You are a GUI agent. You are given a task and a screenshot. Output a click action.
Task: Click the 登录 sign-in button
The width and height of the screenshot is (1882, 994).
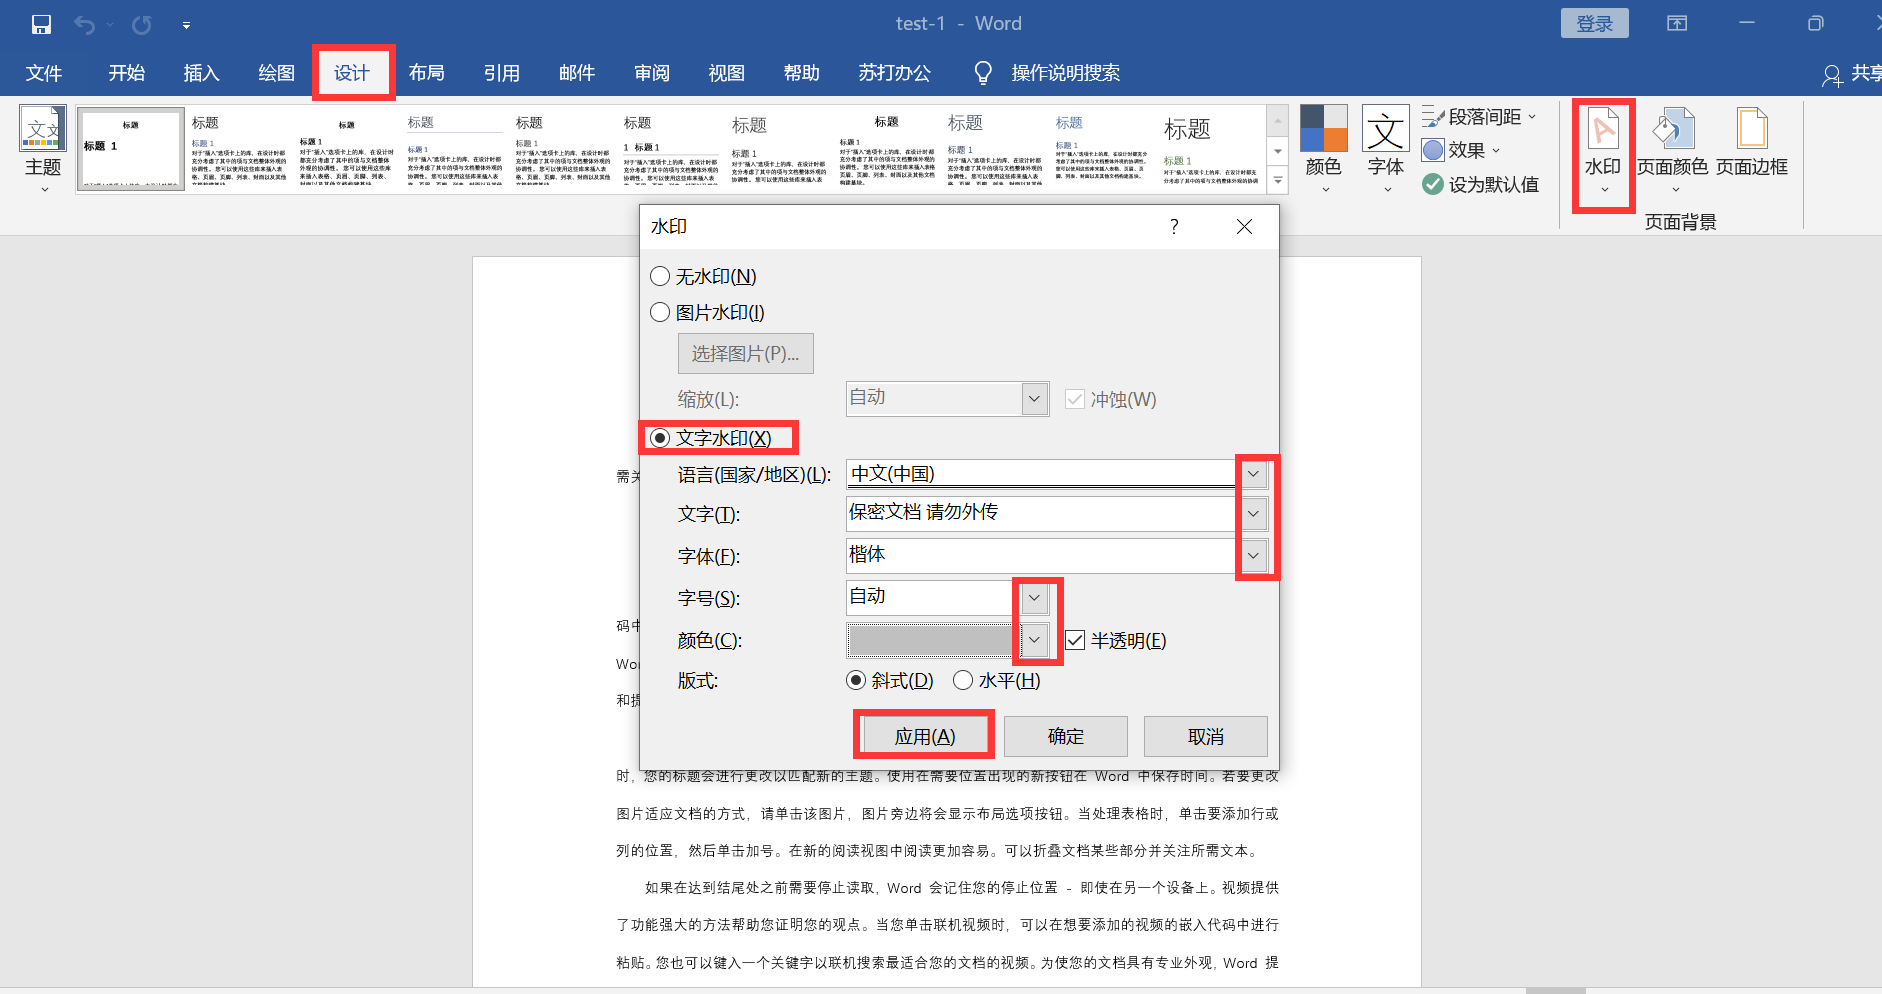1594,23
